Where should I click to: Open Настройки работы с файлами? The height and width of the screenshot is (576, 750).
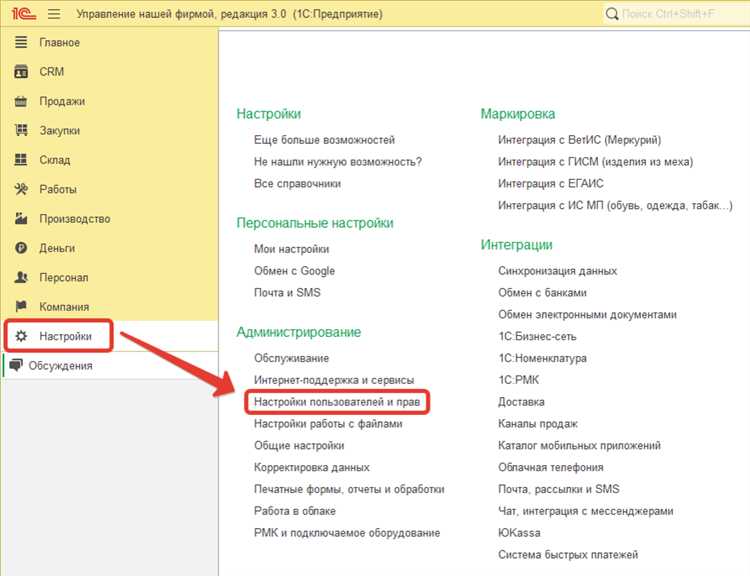tap(328, 423)
